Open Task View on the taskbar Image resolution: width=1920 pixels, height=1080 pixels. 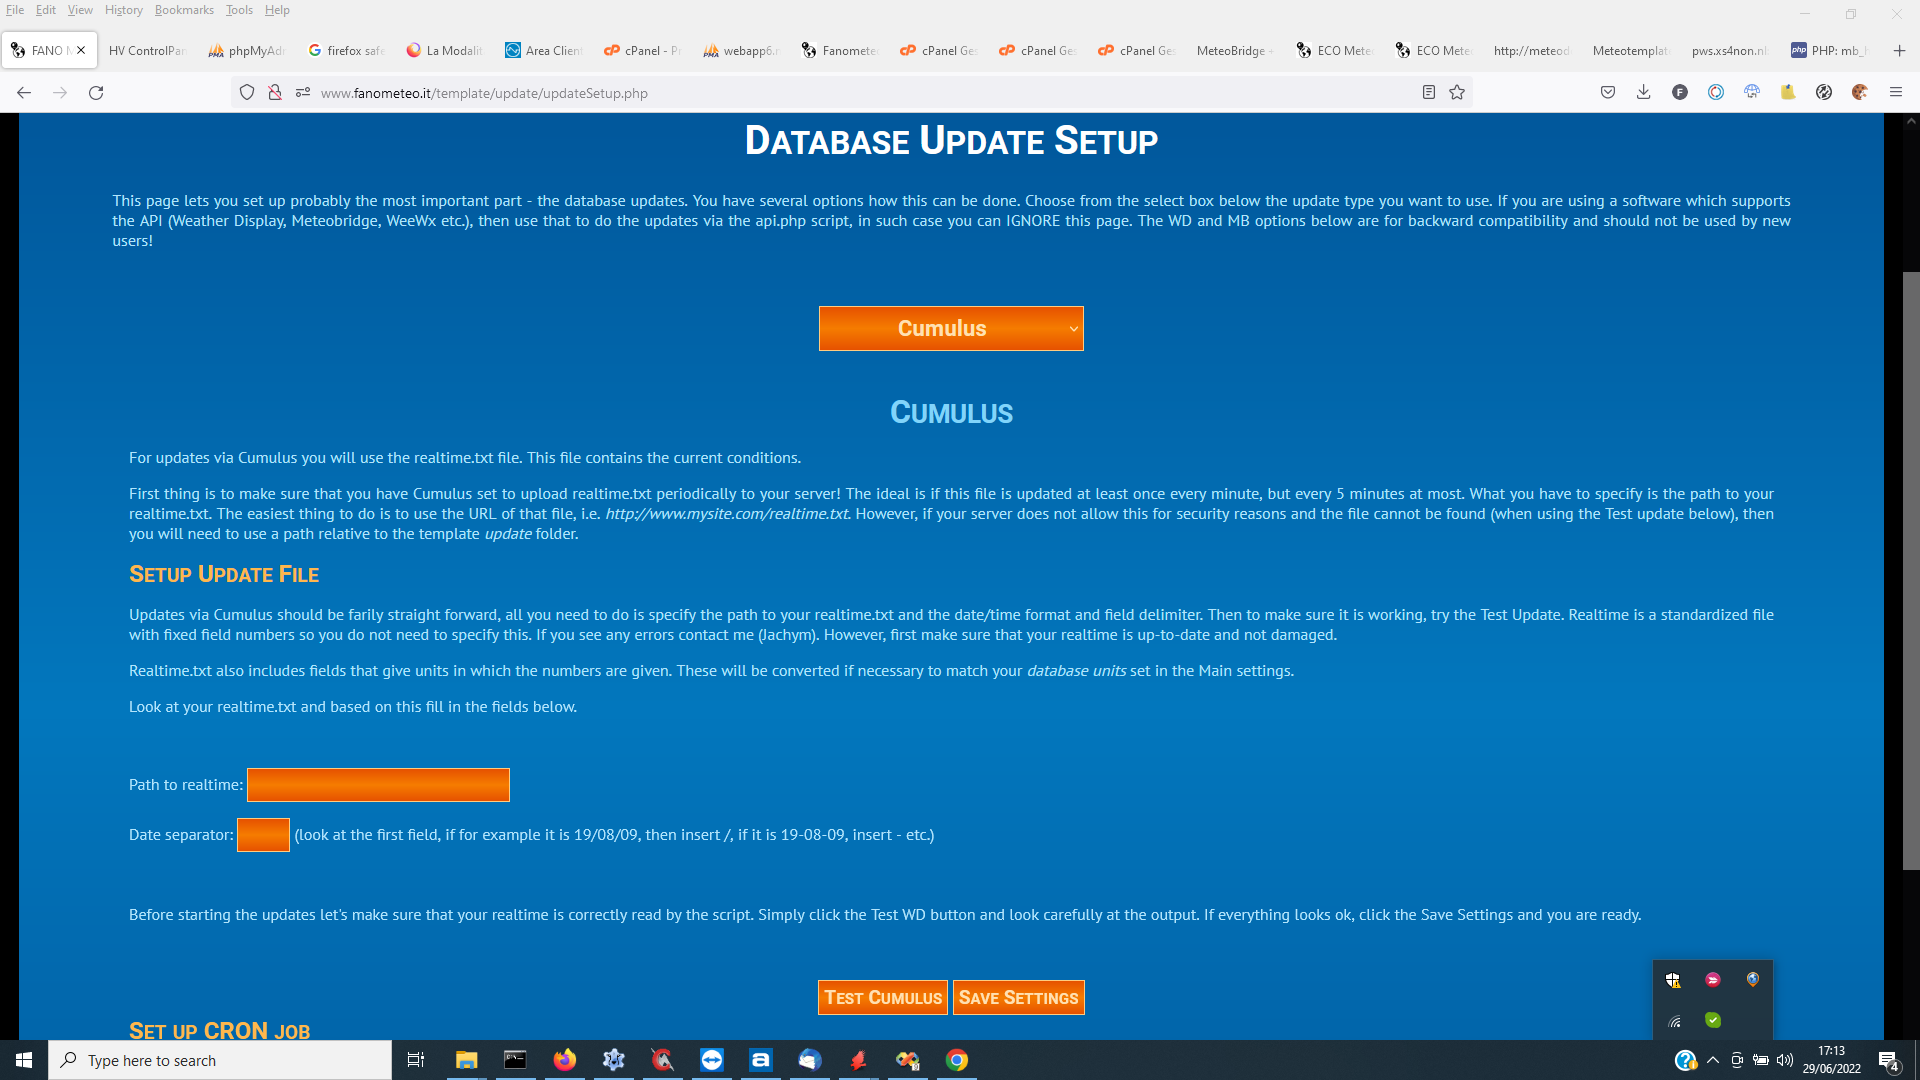[x=416, y=1060]
